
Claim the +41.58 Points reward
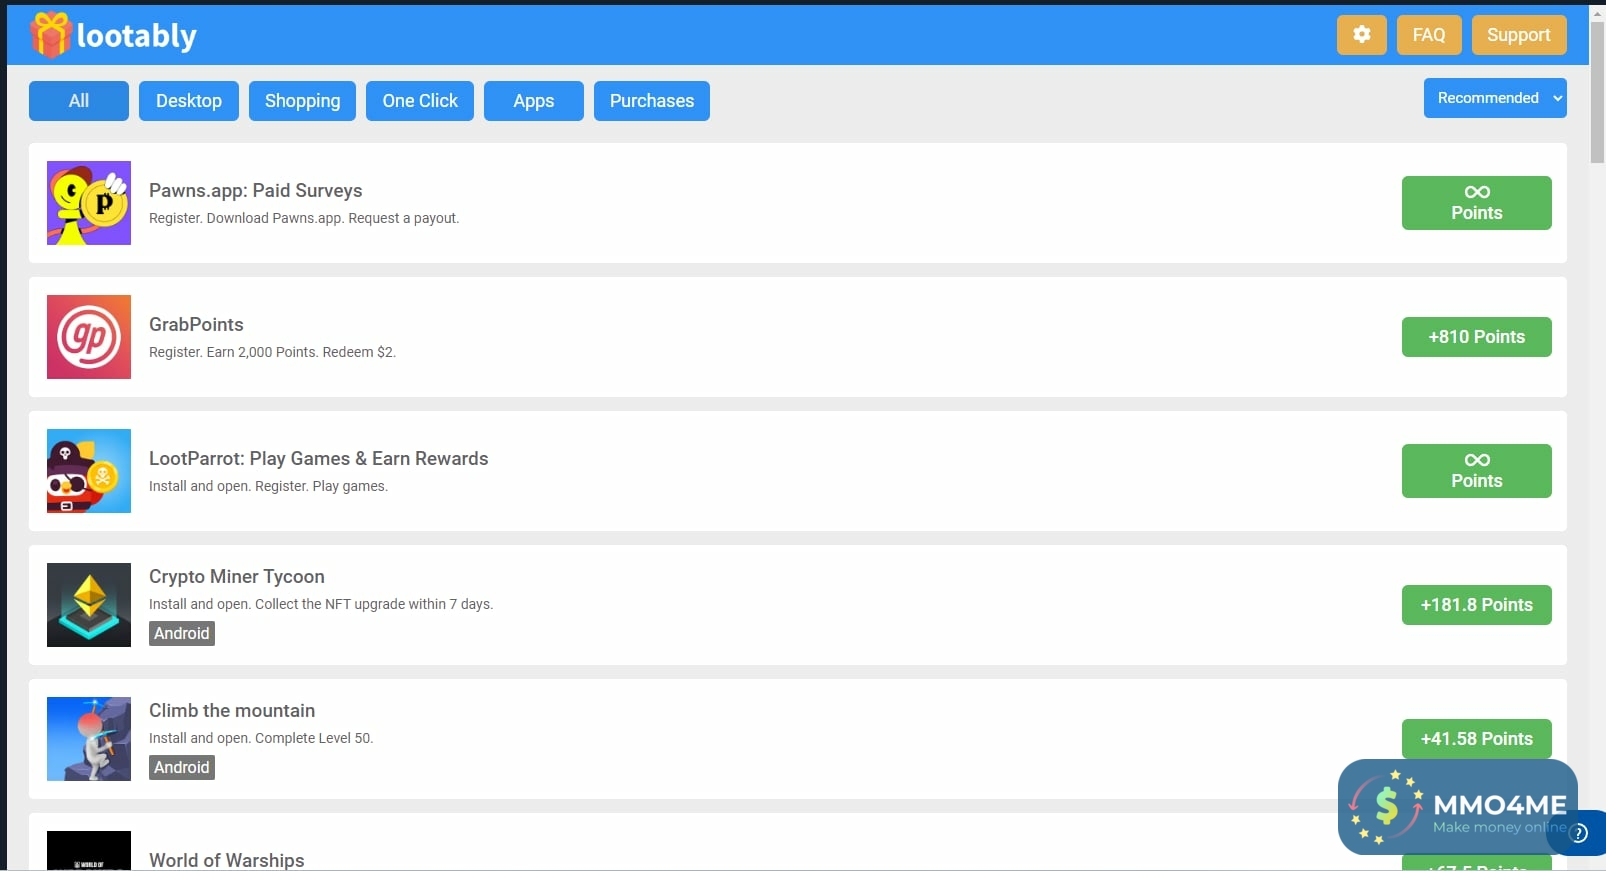(1477, 739)
